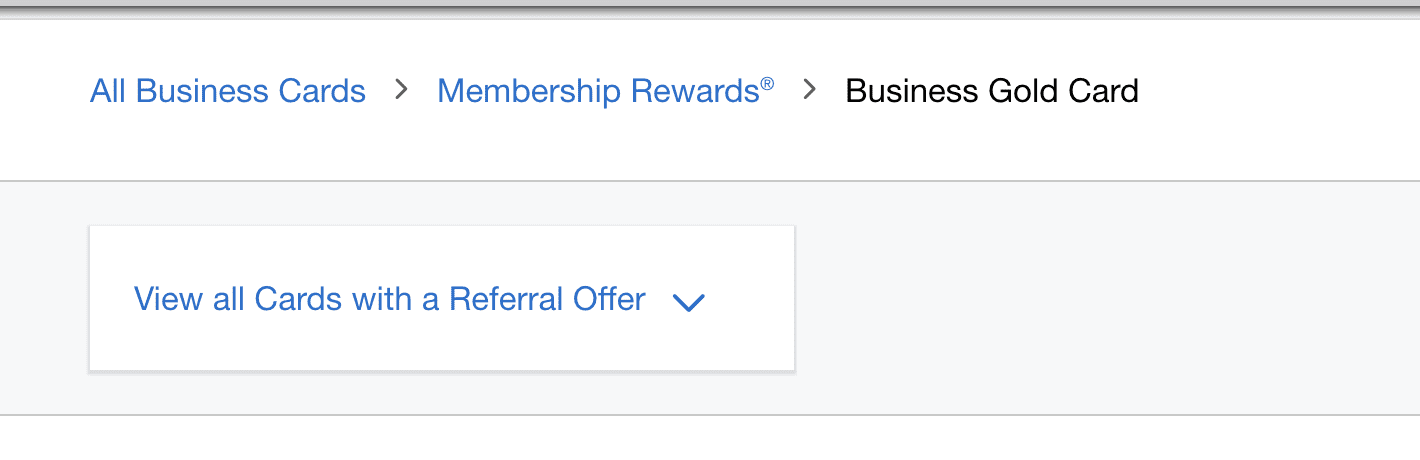
Task: Select the Business Gold Card breadcrumb text
Action: click(991, 91)
